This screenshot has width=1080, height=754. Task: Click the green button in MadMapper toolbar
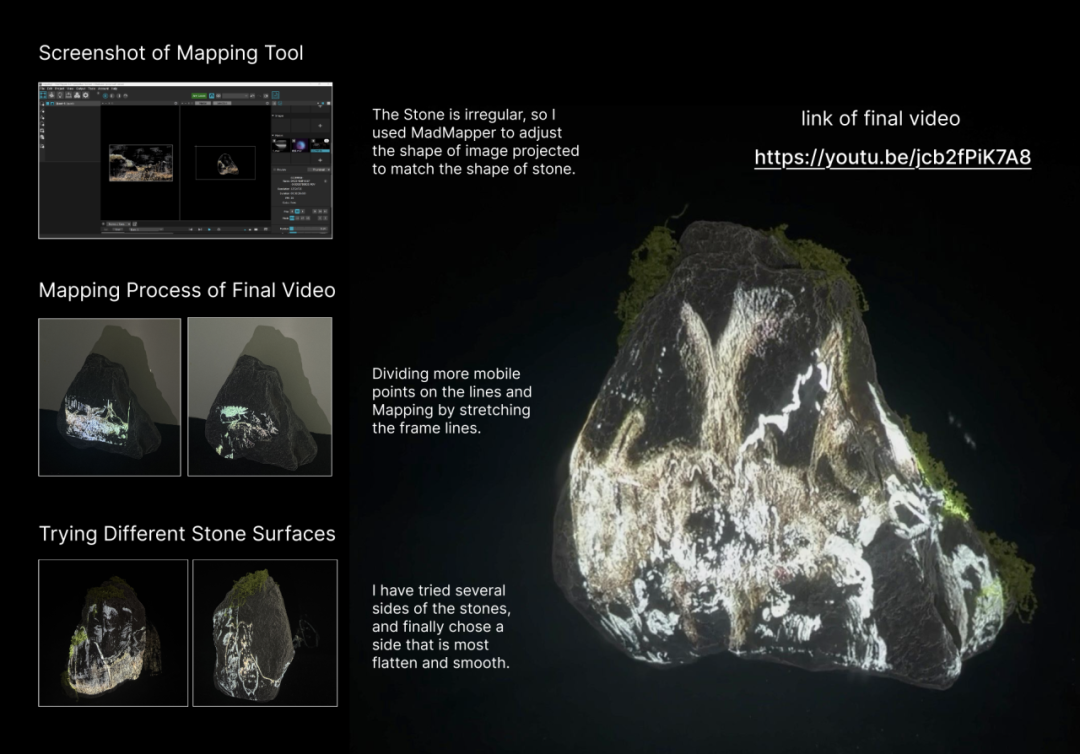pyautogui.click(x=200, y=95)
